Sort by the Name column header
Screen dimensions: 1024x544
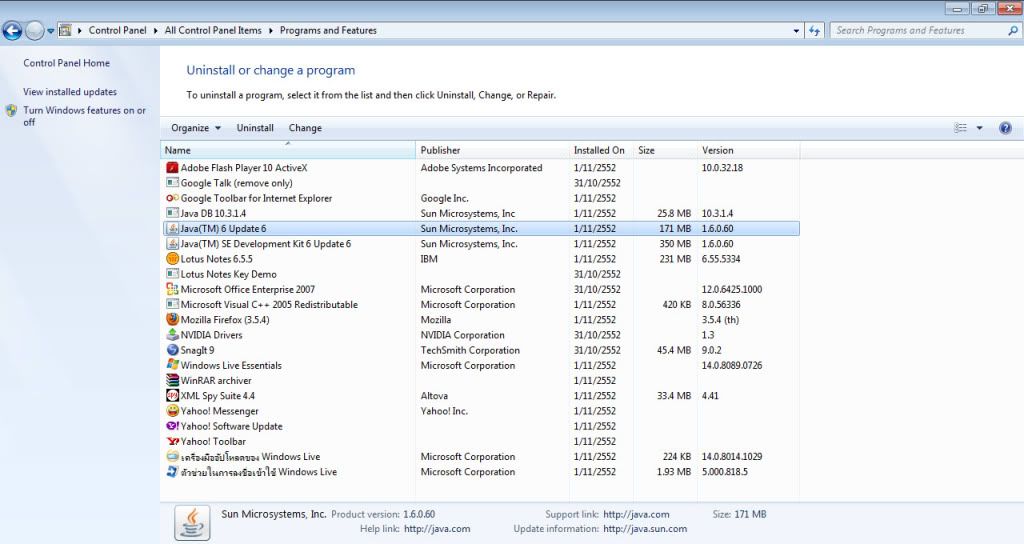287,150
